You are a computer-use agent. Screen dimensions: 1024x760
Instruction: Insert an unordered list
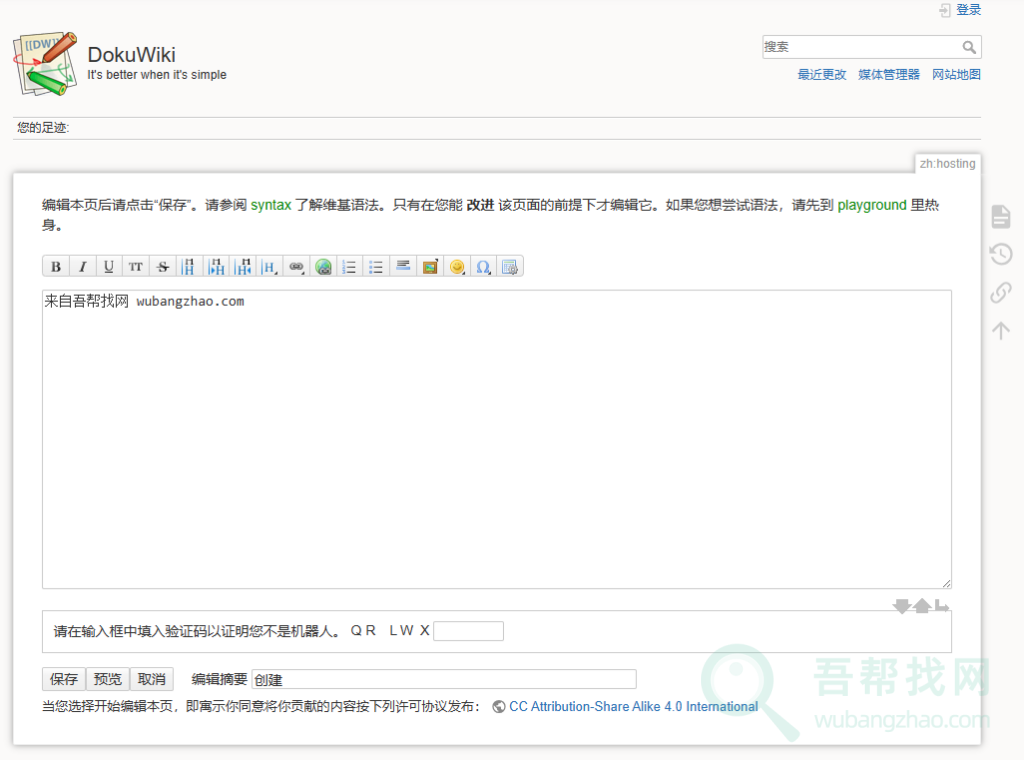click(375, 266)
